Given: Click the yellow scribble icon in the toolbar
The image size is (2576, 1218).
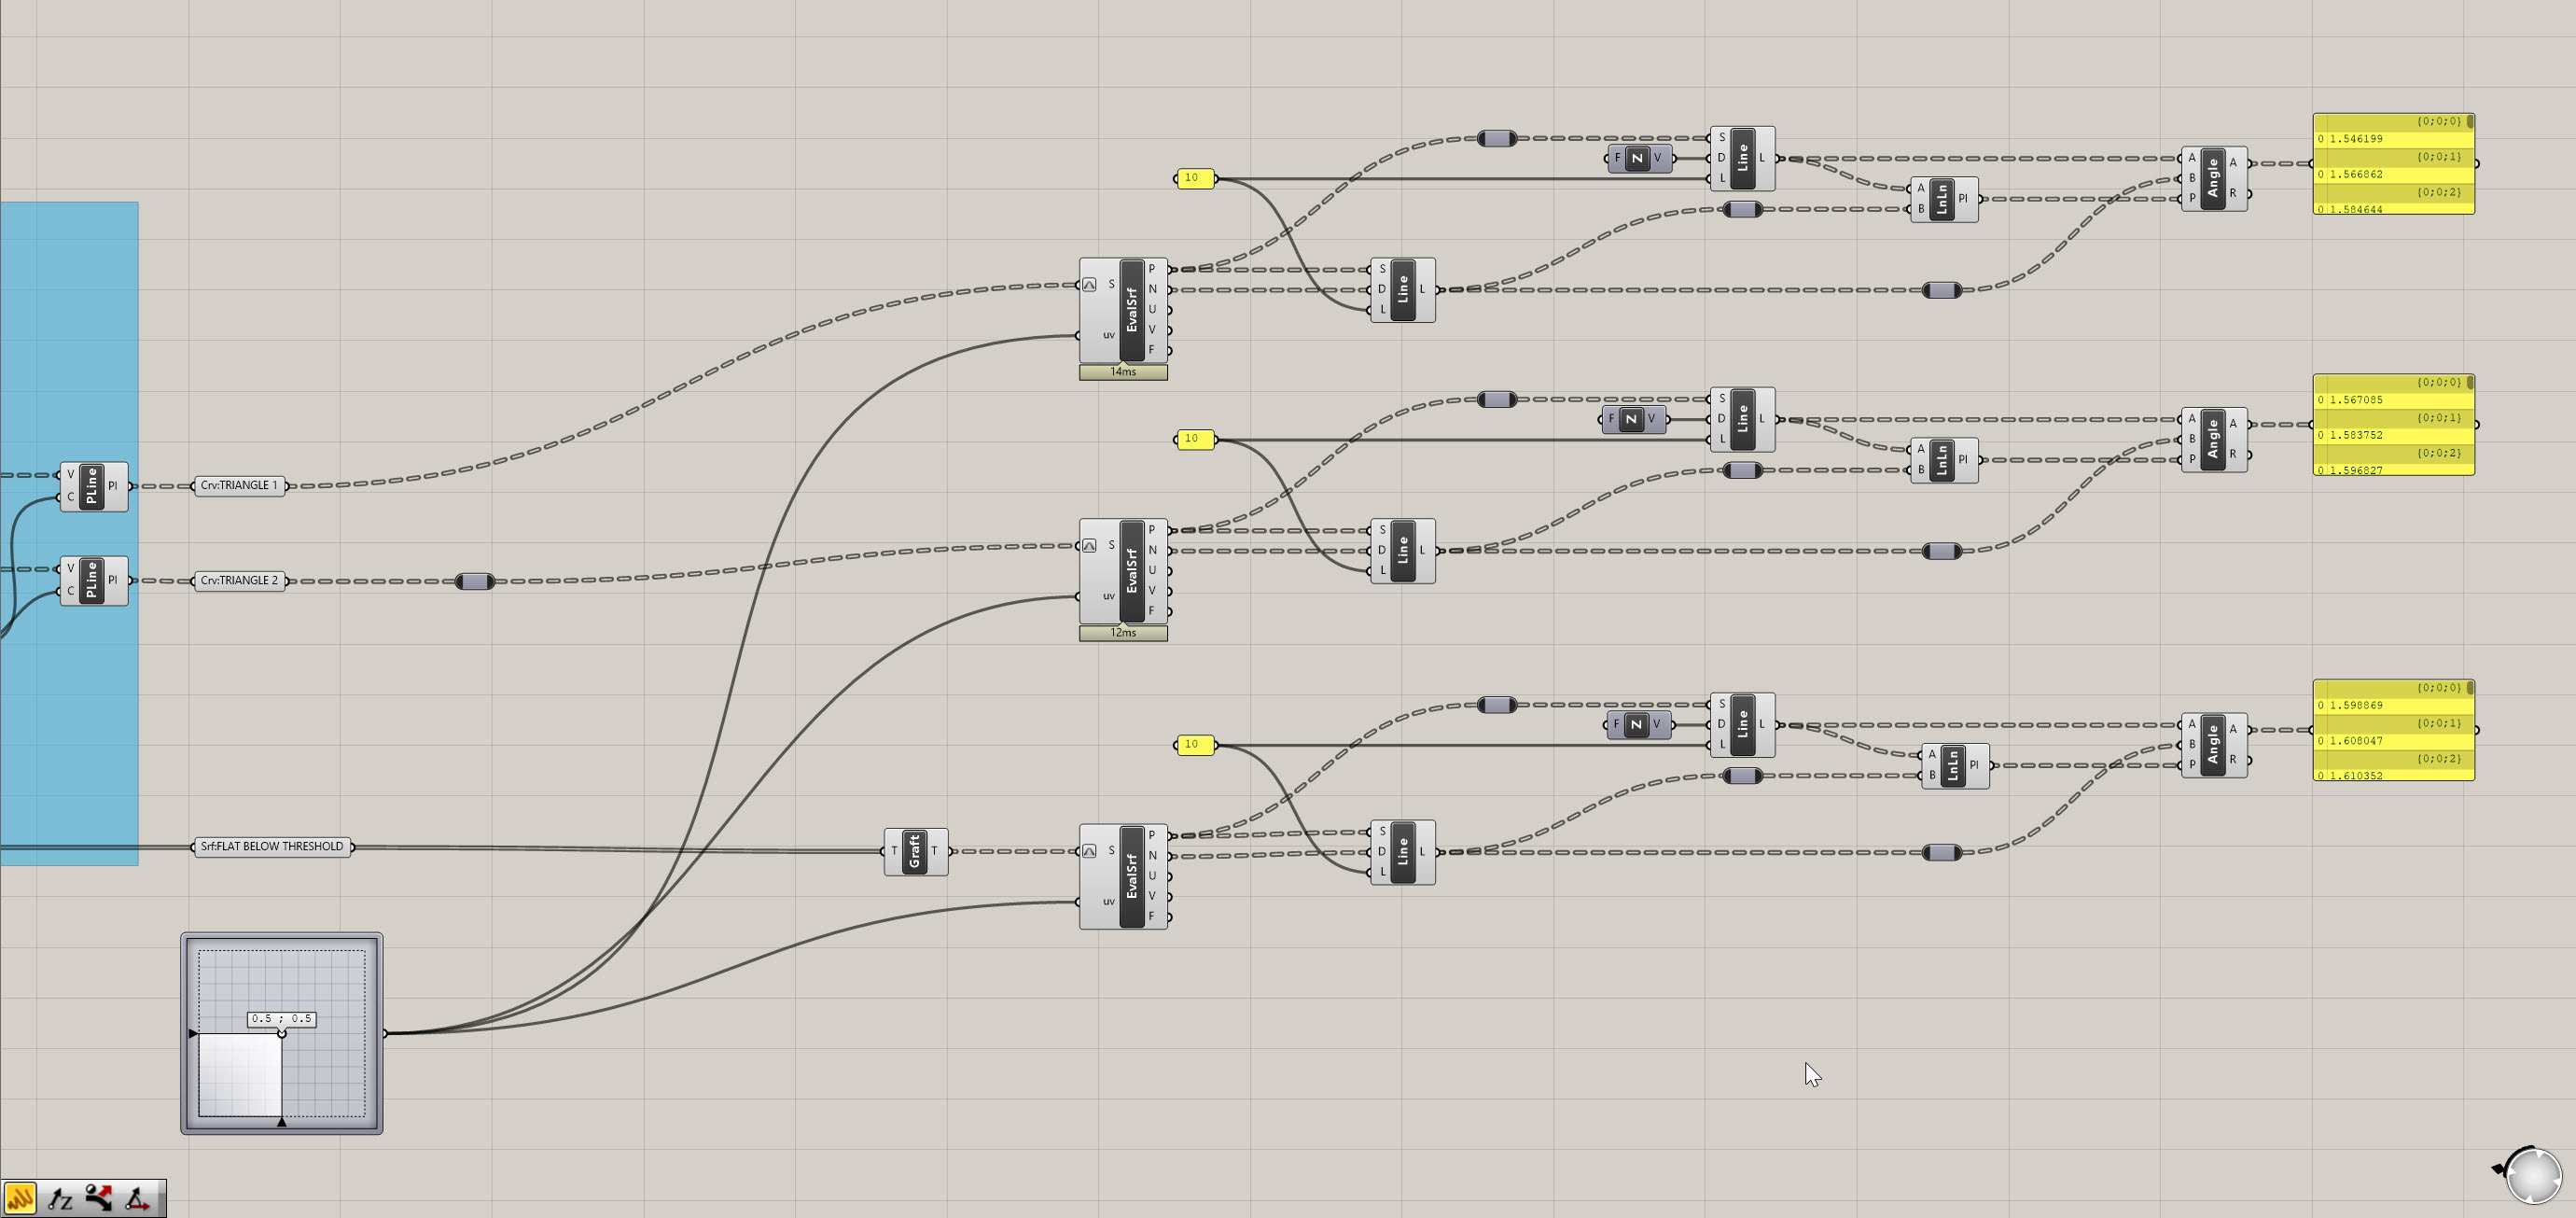Looking at the screenshot, I should pyautogui.click(x=20, y=1197).
